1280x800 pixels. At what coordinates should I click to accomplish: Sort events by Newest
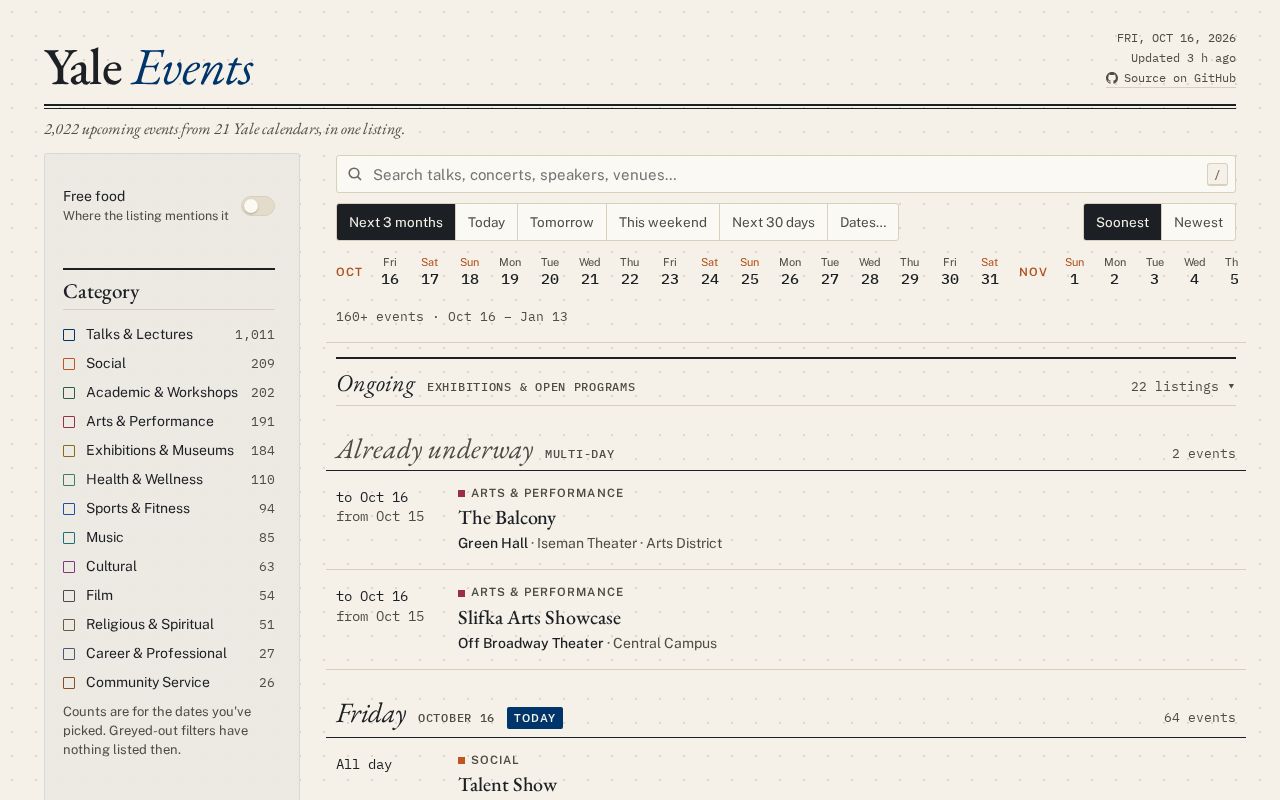coord(1198,222)
